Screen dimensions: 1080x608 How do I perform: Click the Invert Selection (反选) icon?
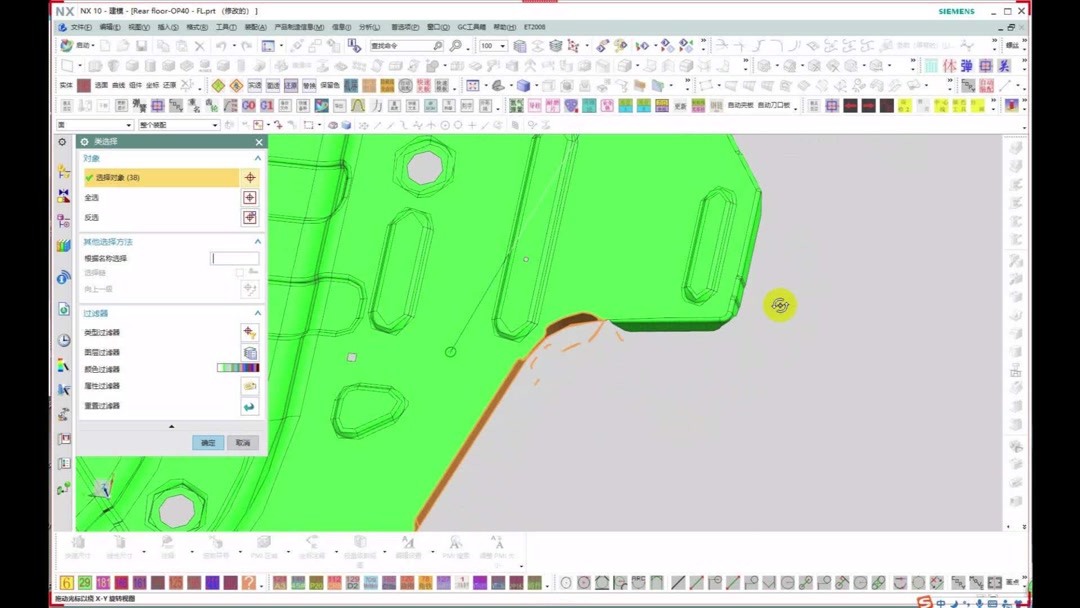pos(250,217)
